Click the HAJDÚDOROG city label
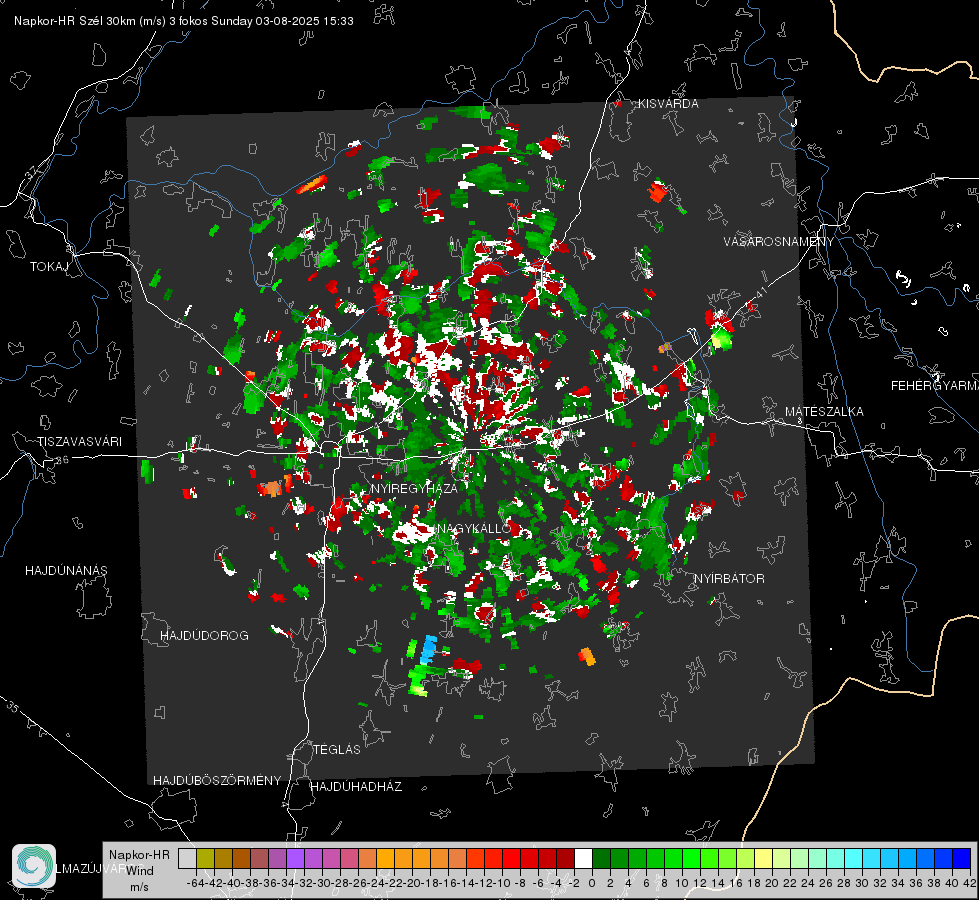Image resolution: width=979 pixels, height=900 pixels. pyautogui.click(x=204, y=636)
